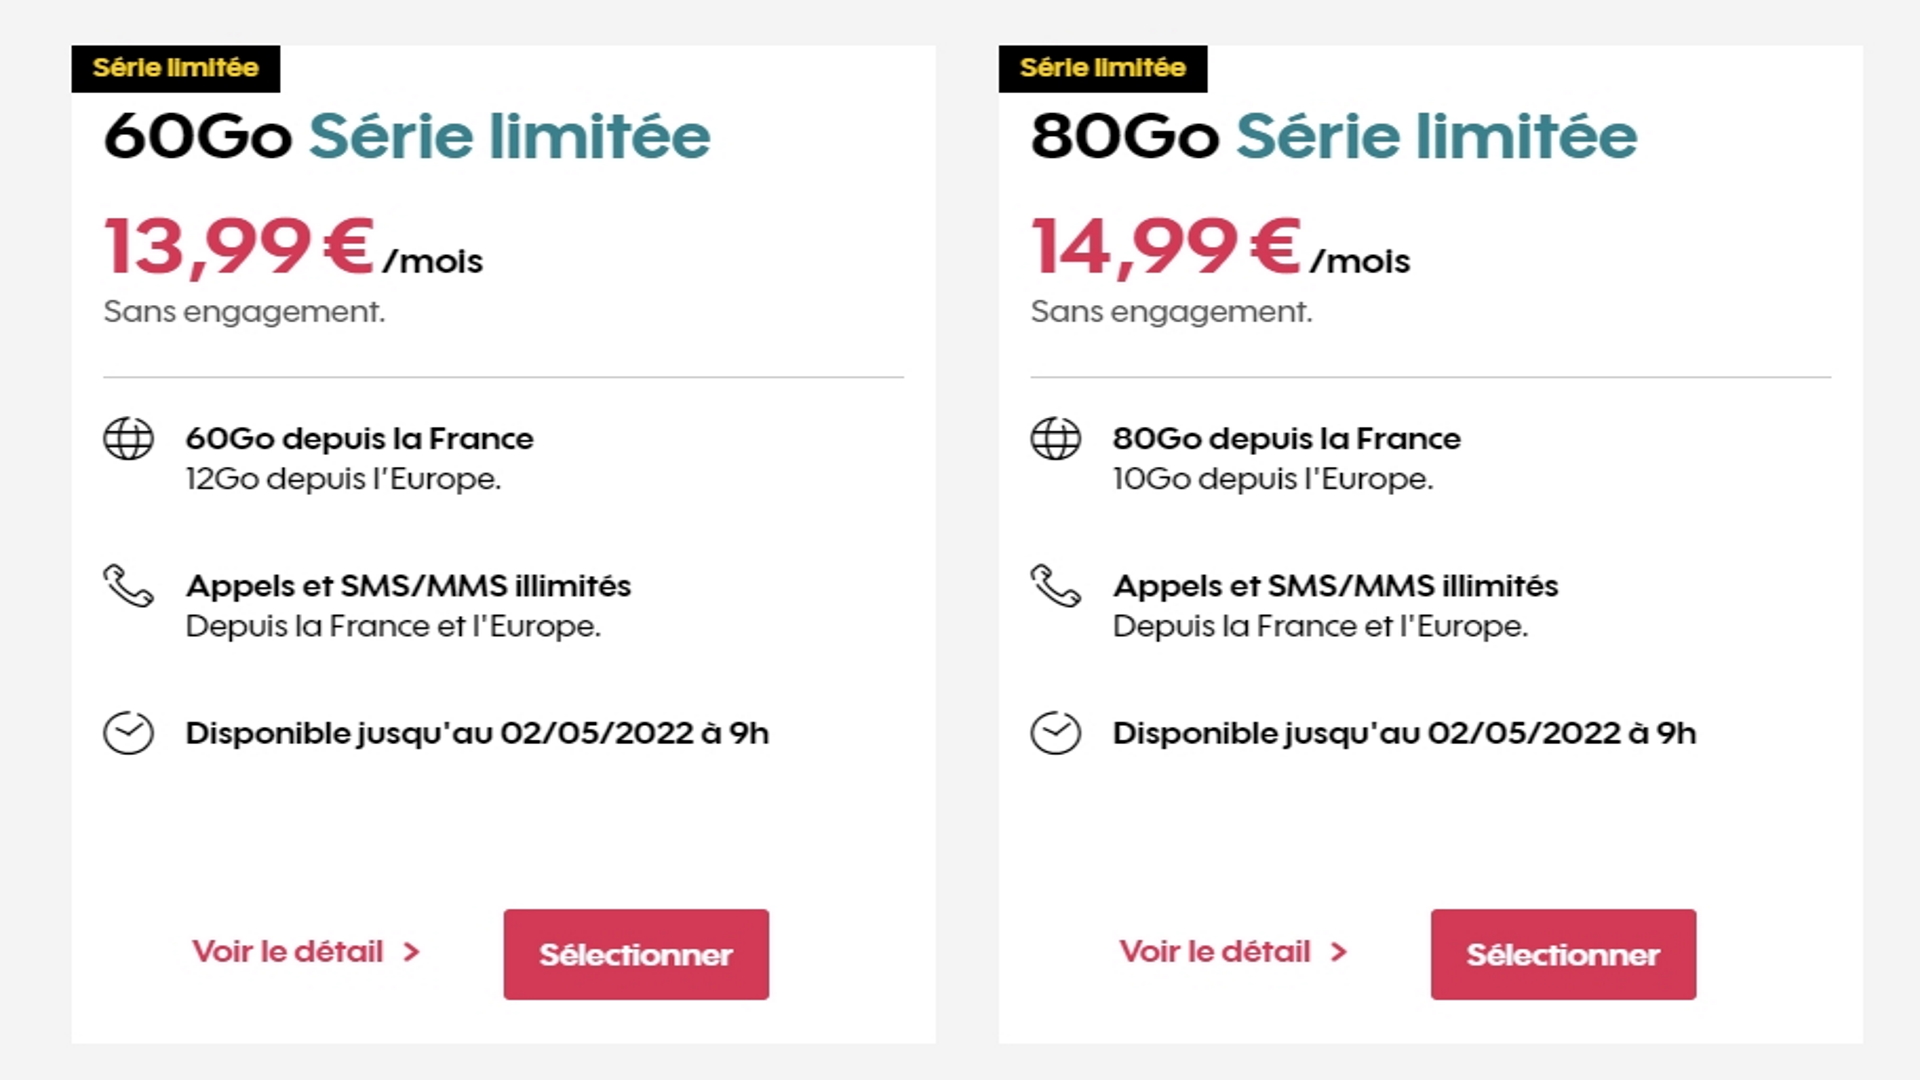Click the 14,99 € price
The image size is (1920, 1080).
click(x=1167, y=247)
